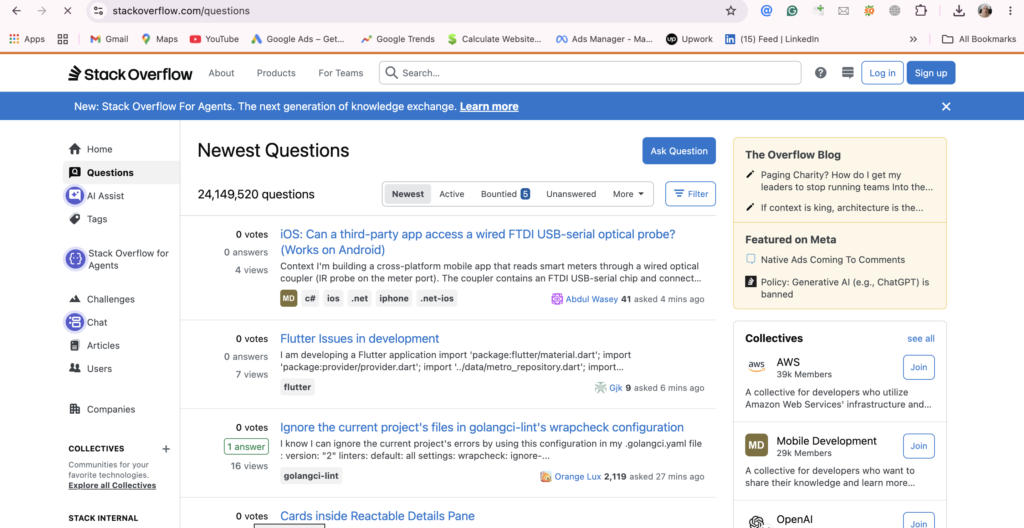Open the help center question-mark icon
This screenshot has width=1024, height=528.
(821, 73)
